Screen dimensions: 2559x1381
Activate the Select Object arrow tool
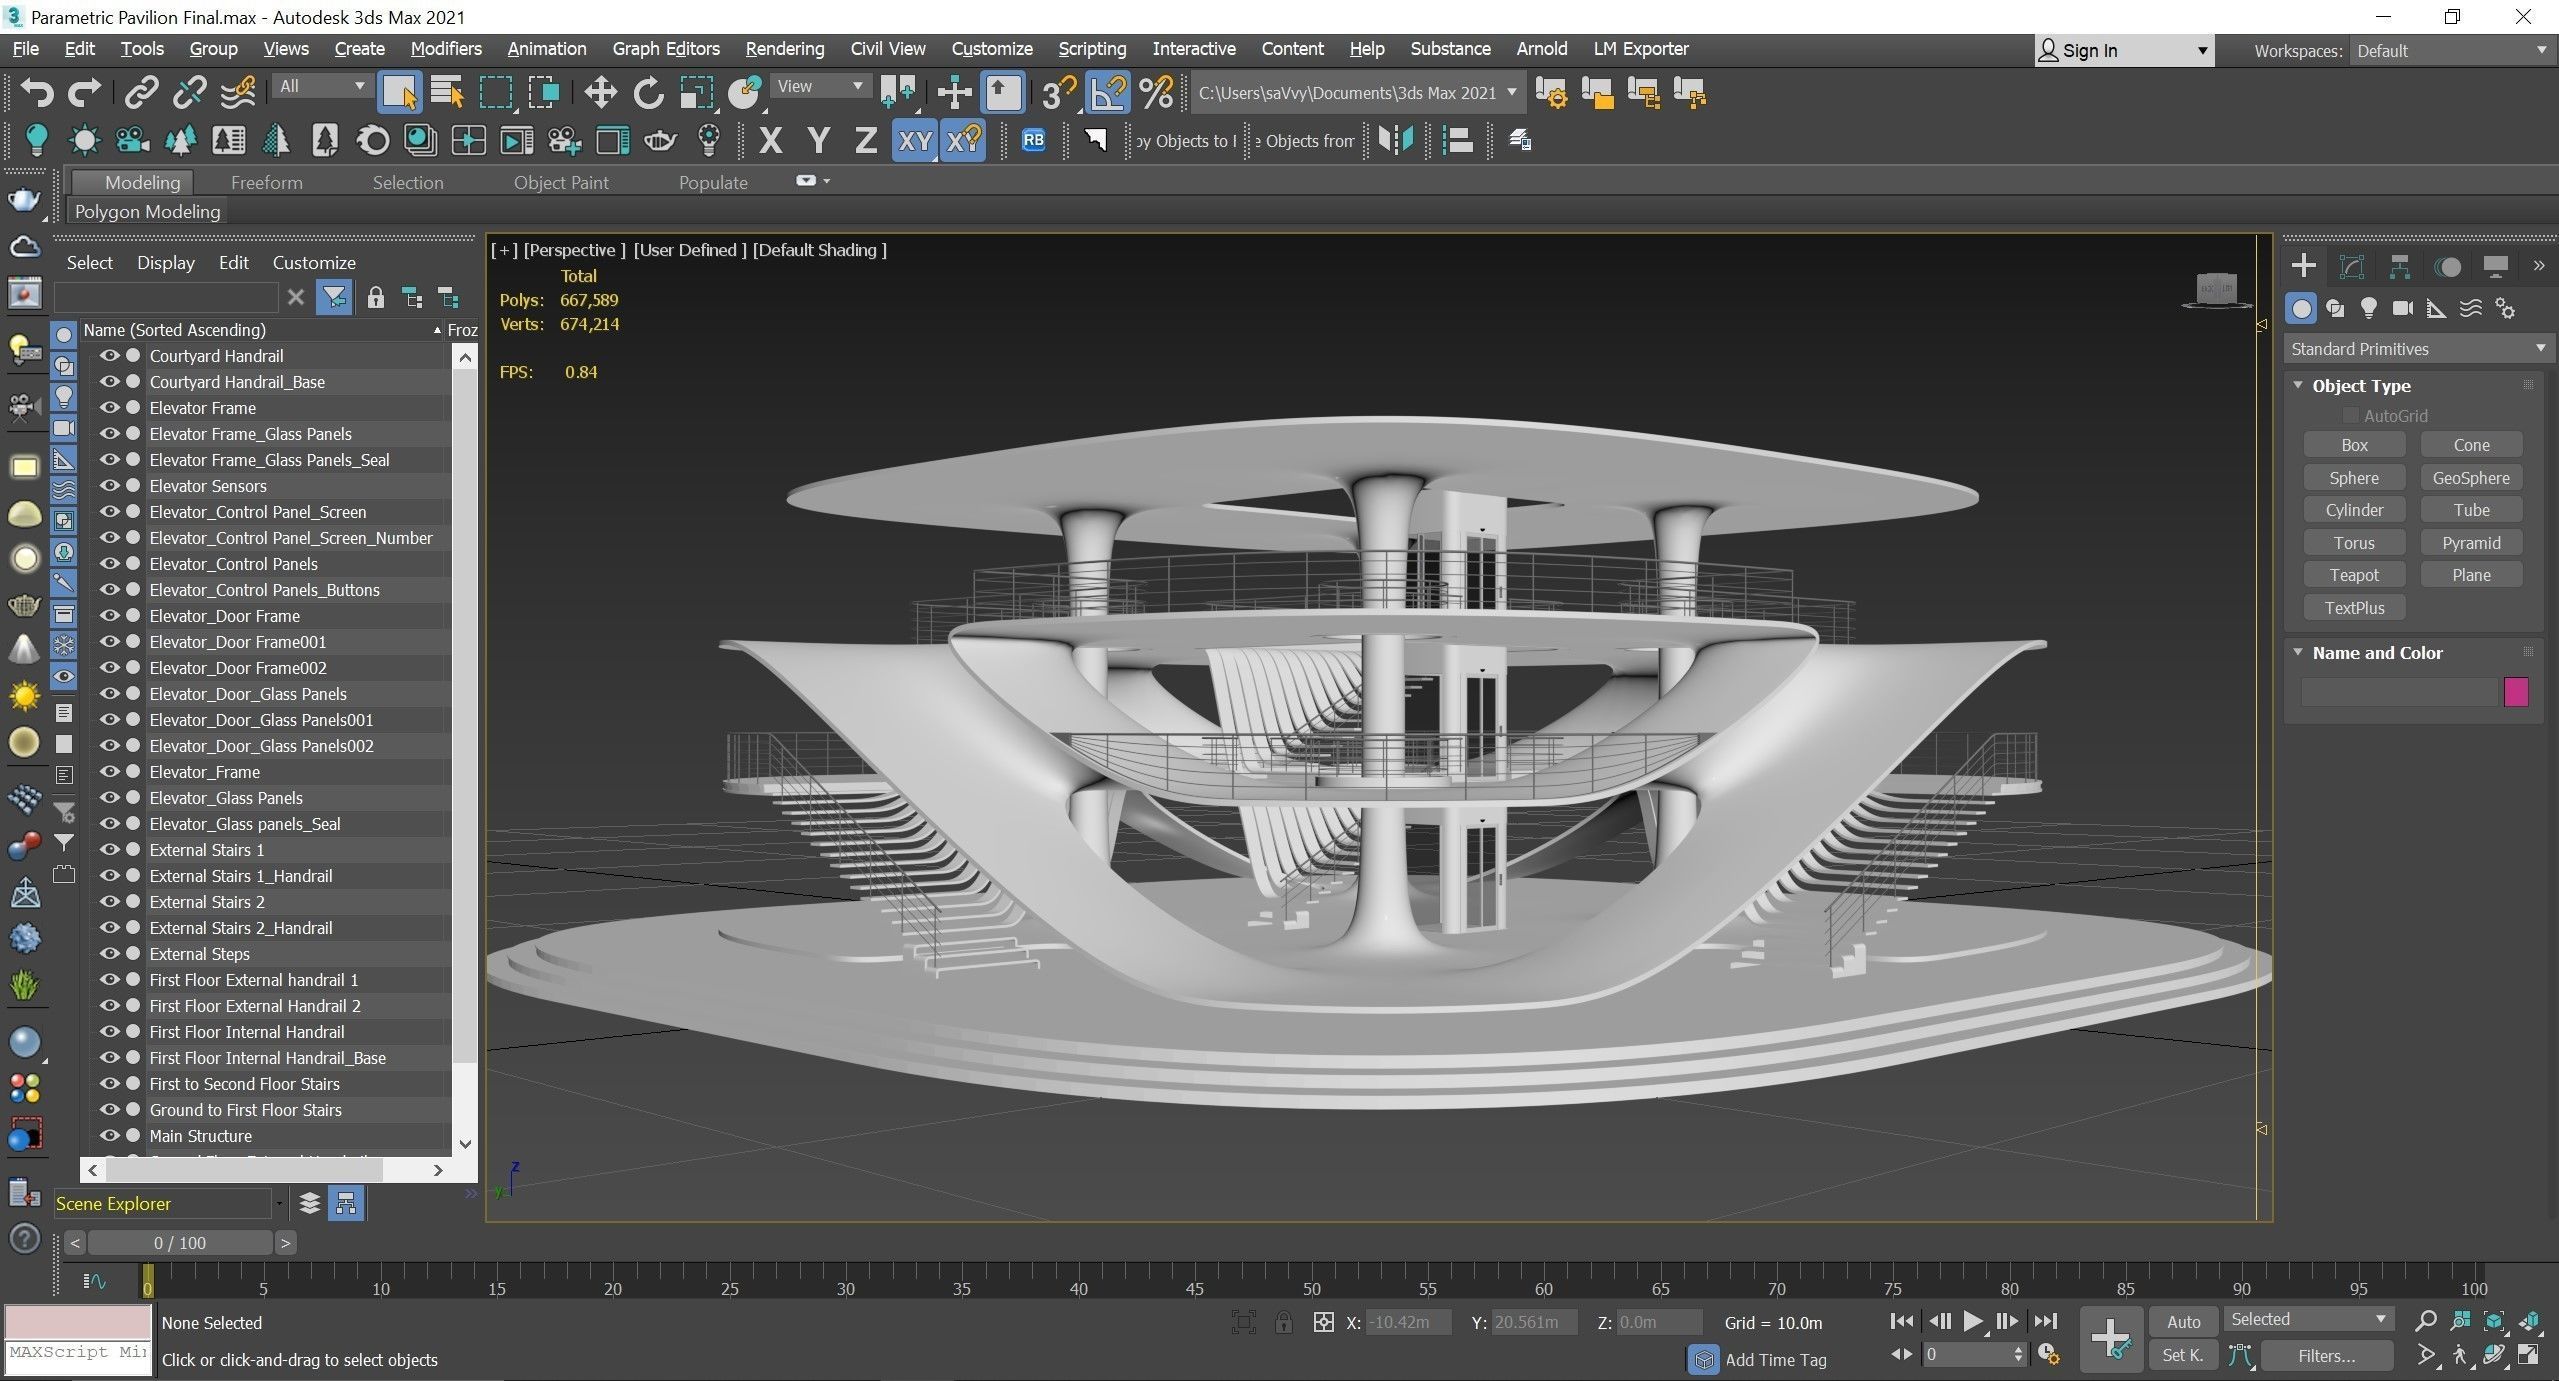click(x=399, y=93)
